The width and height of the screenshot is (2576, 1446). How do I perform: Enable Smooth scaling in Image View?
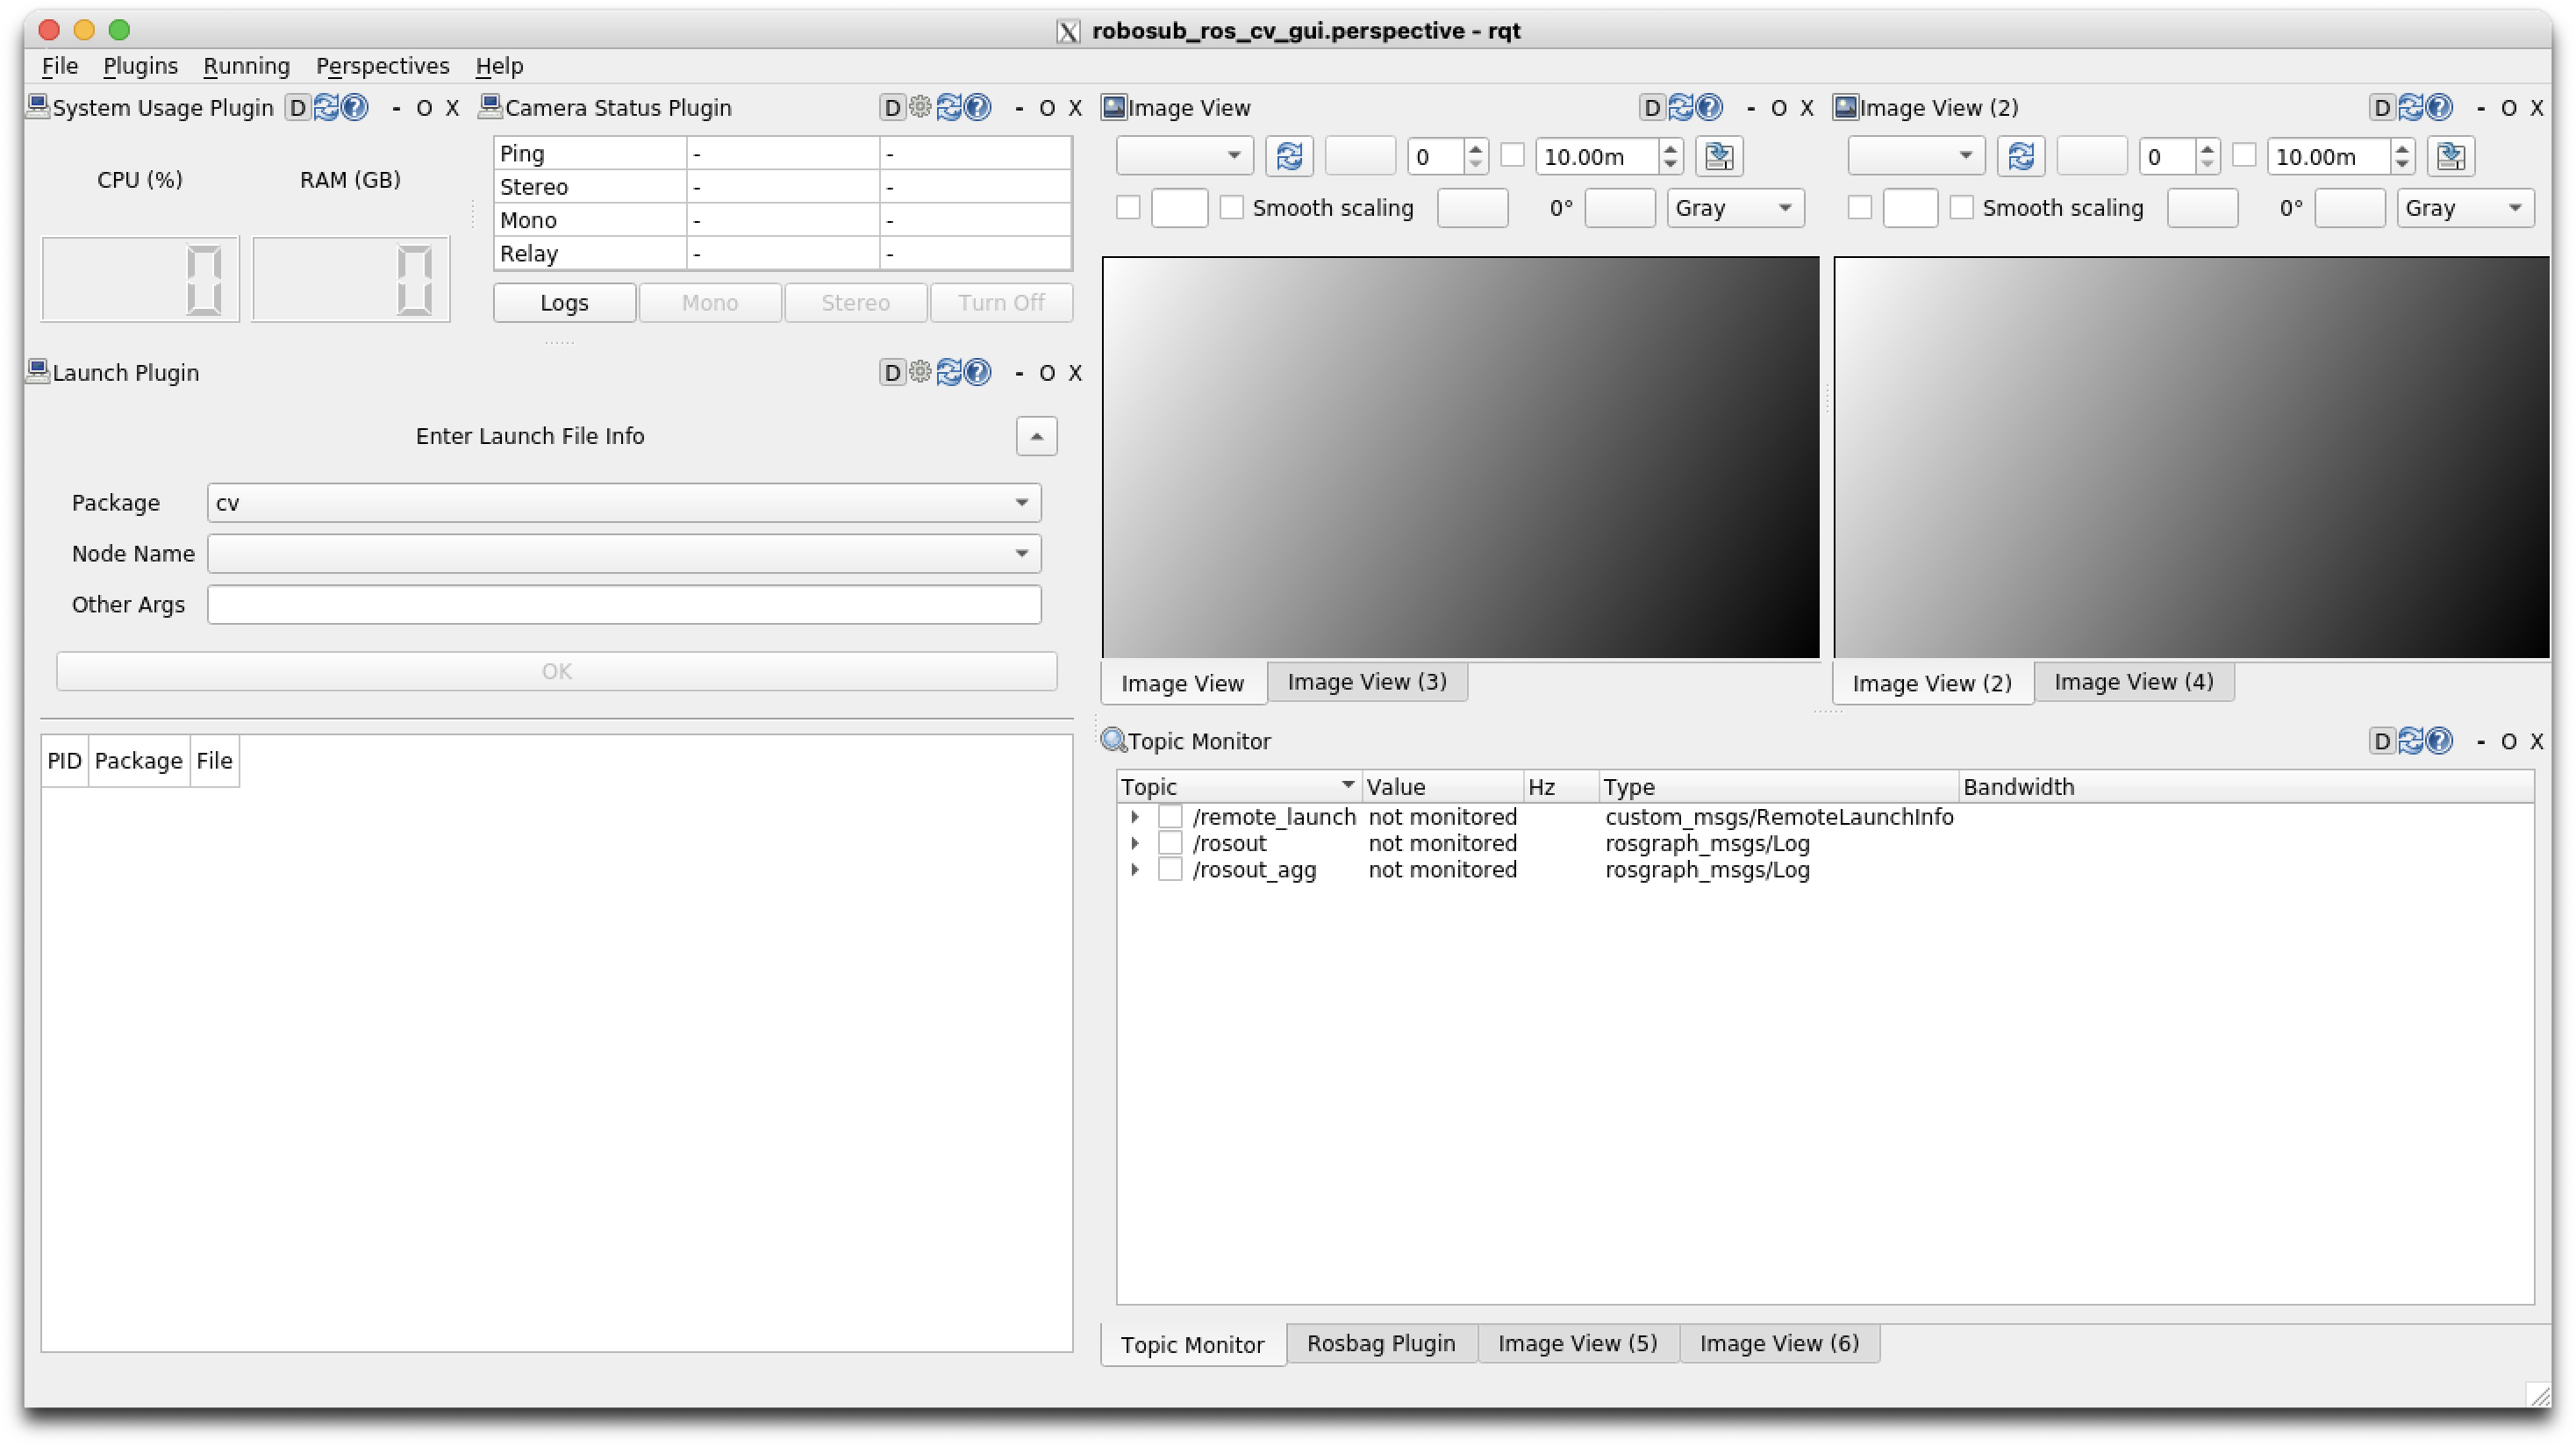click(x=1232, y=208)
